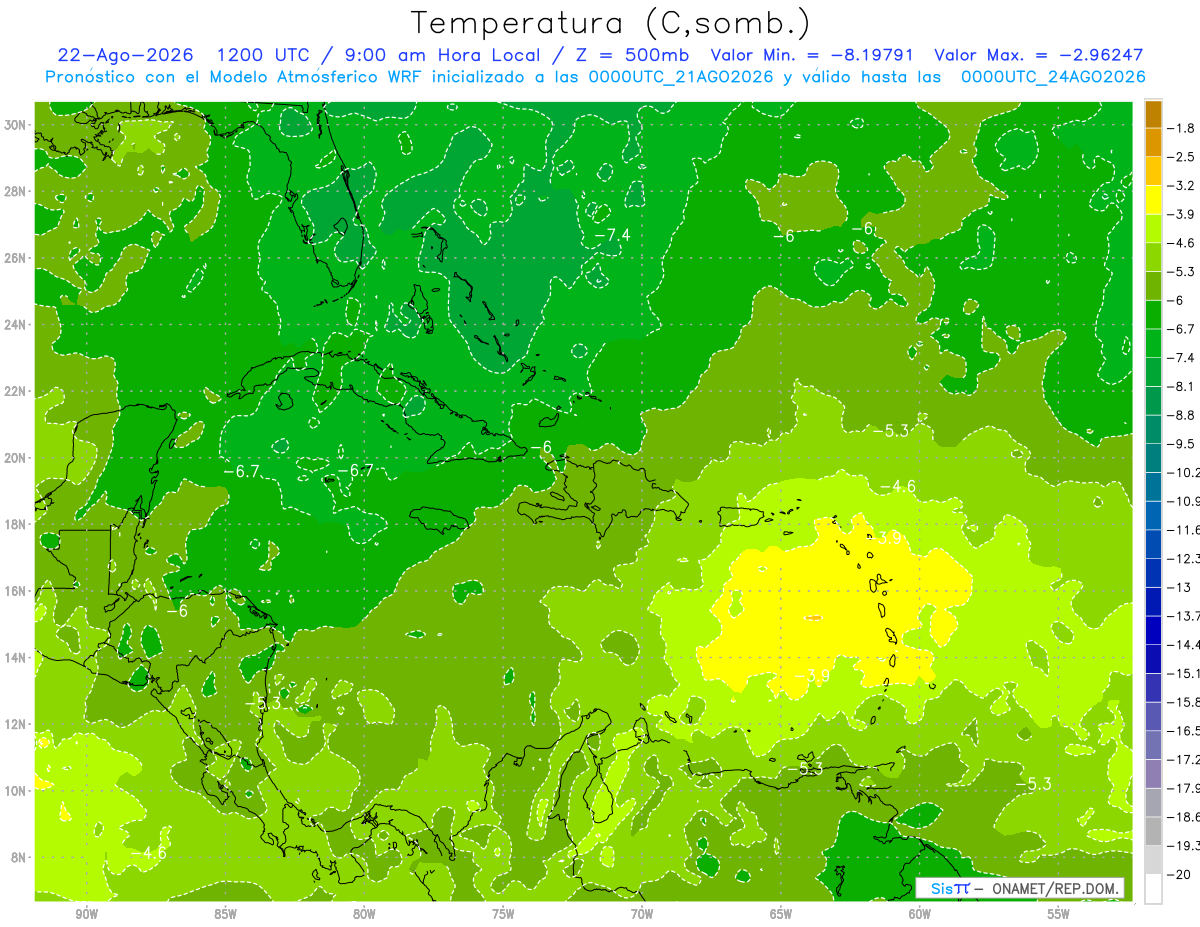
Task: Select the colorbar segment between -6 and -6.7
Action: pyautogui.click(x=1153, y=314)
